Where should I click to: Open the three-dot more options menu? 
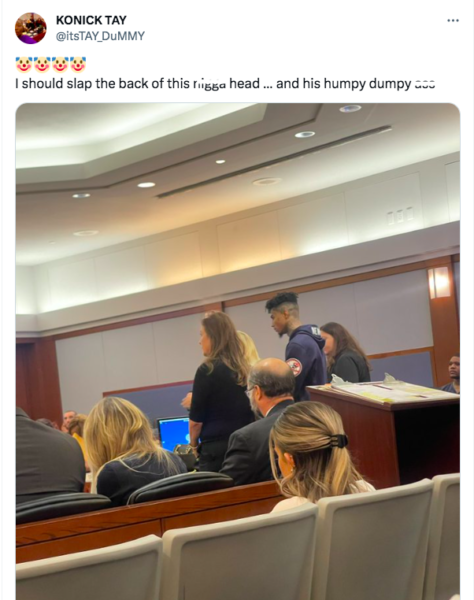tap(453, 21)
